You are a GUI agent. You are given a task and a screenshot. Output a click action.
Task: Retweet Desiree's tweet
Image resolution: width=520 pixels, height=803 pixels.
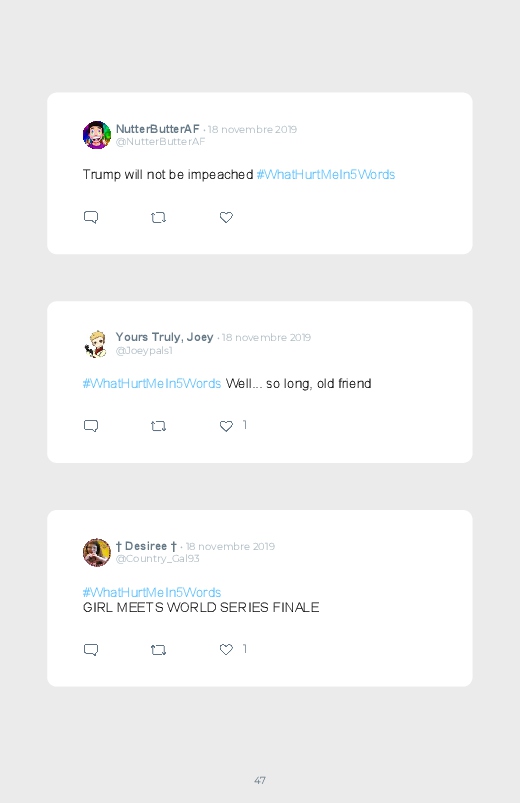[158, 650]
